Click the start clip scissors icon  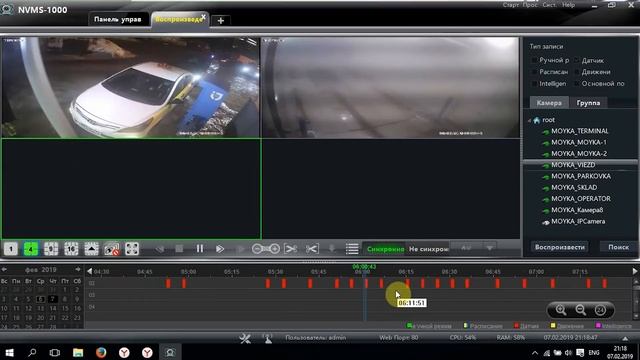pyautogui.click(x=291, y=249)
